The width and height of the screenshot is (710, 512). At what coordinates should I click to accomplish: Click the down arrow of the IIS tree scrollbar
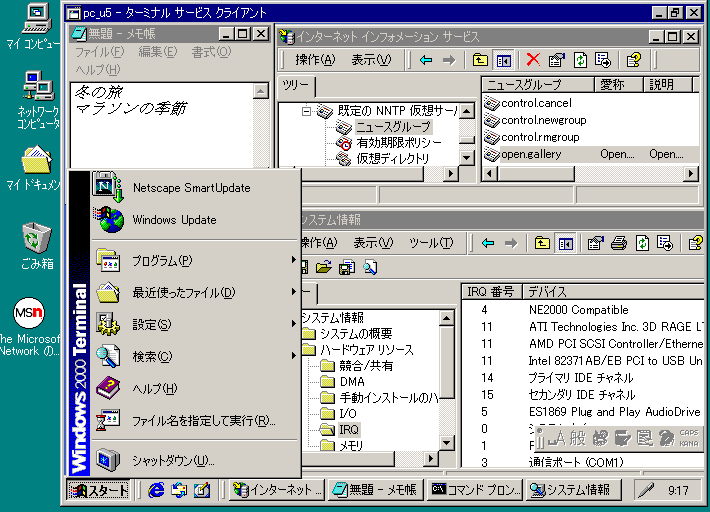[467, 158]
